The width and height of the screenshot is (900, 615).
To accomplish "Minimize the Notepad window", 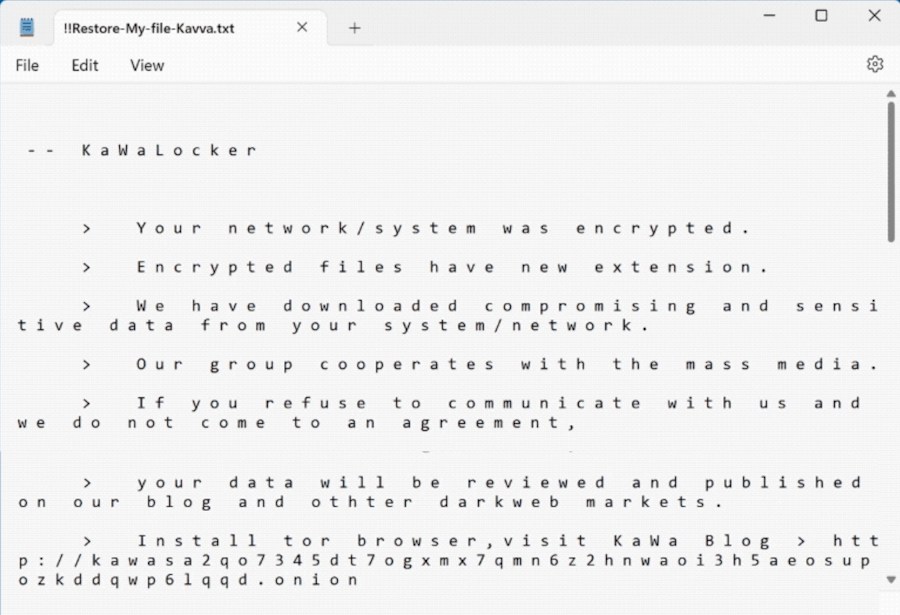I will [x=769, y=16].
